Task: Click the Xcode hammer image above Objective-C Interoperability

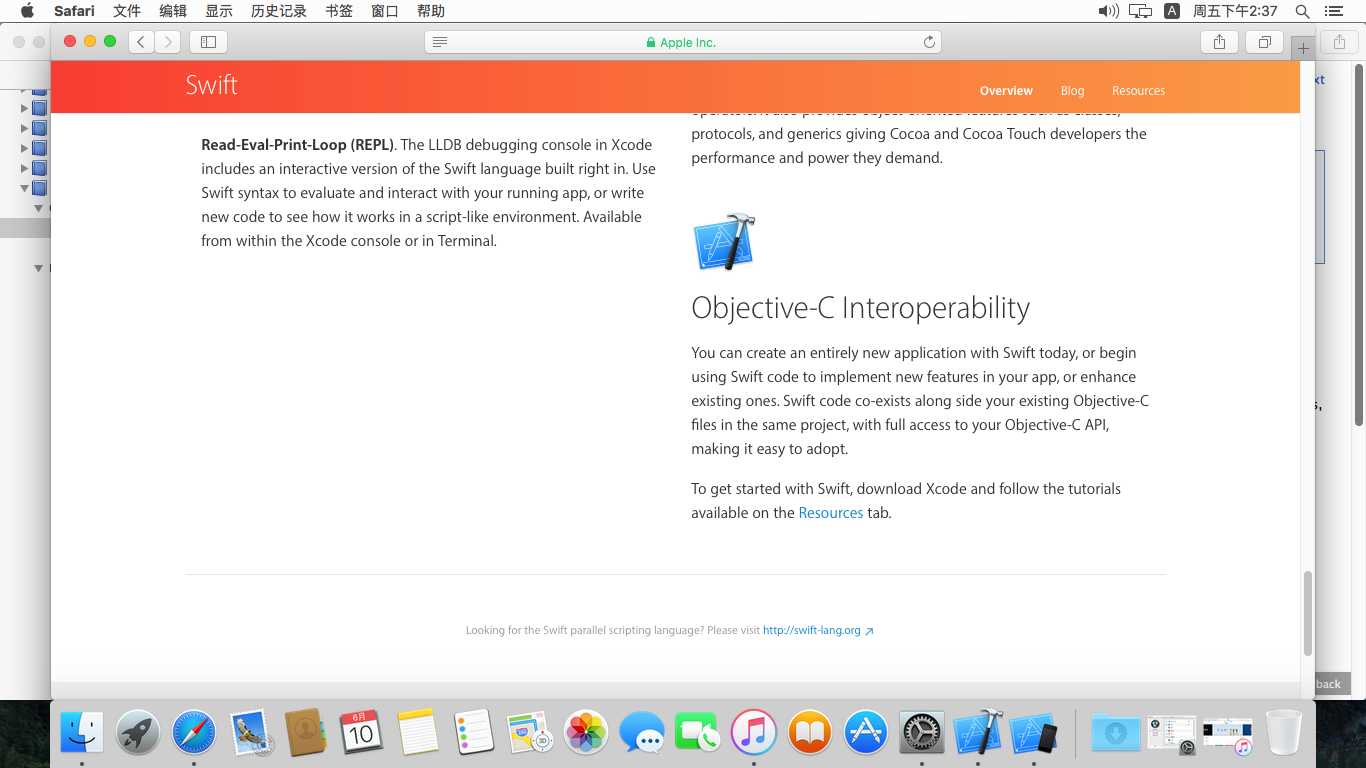Action: pyautogui.click(x=724, y=242)
